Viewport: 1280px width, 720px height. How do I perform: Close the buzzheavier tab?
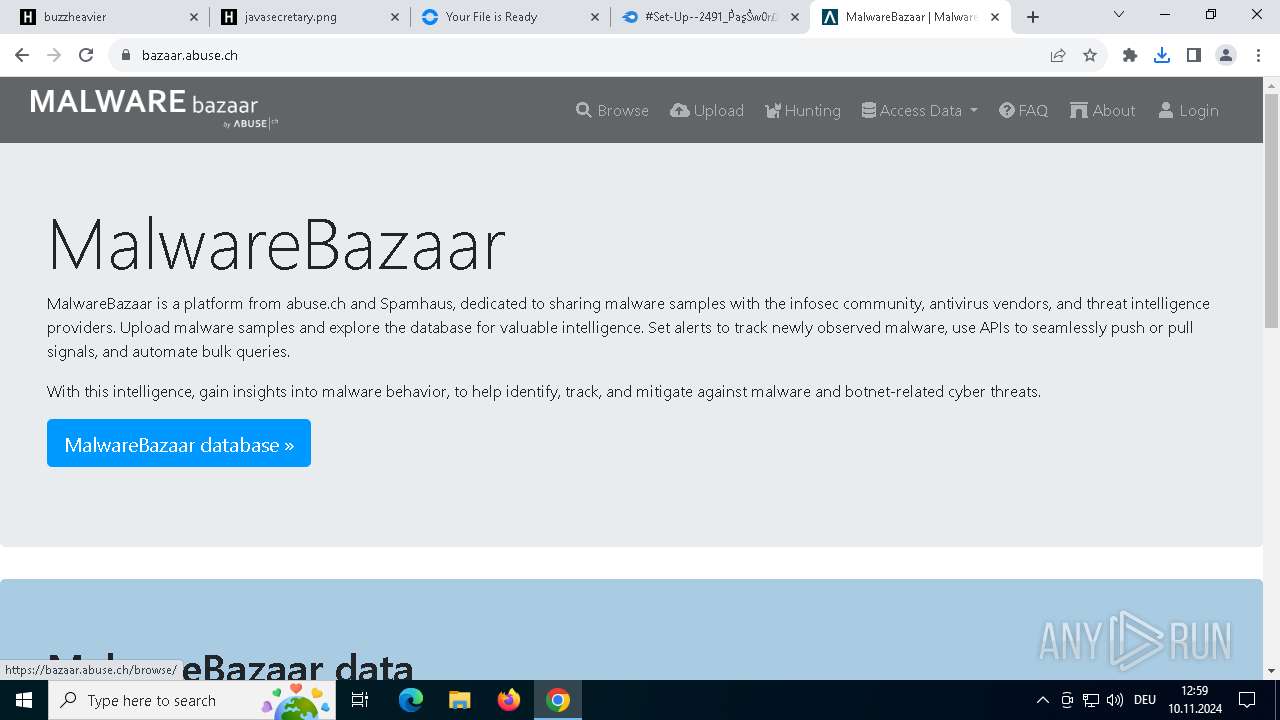(194, 17)
